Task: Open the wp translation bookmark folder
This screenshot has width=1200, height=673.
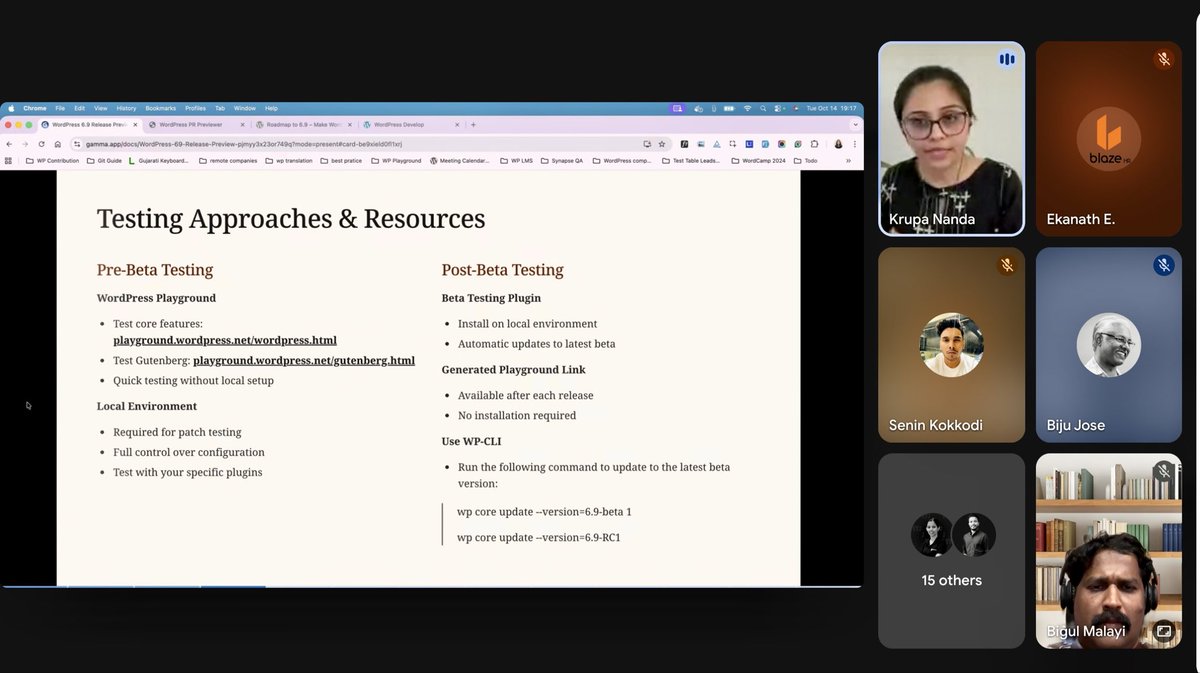Action: pyautogui.click(x=288, y=160)
